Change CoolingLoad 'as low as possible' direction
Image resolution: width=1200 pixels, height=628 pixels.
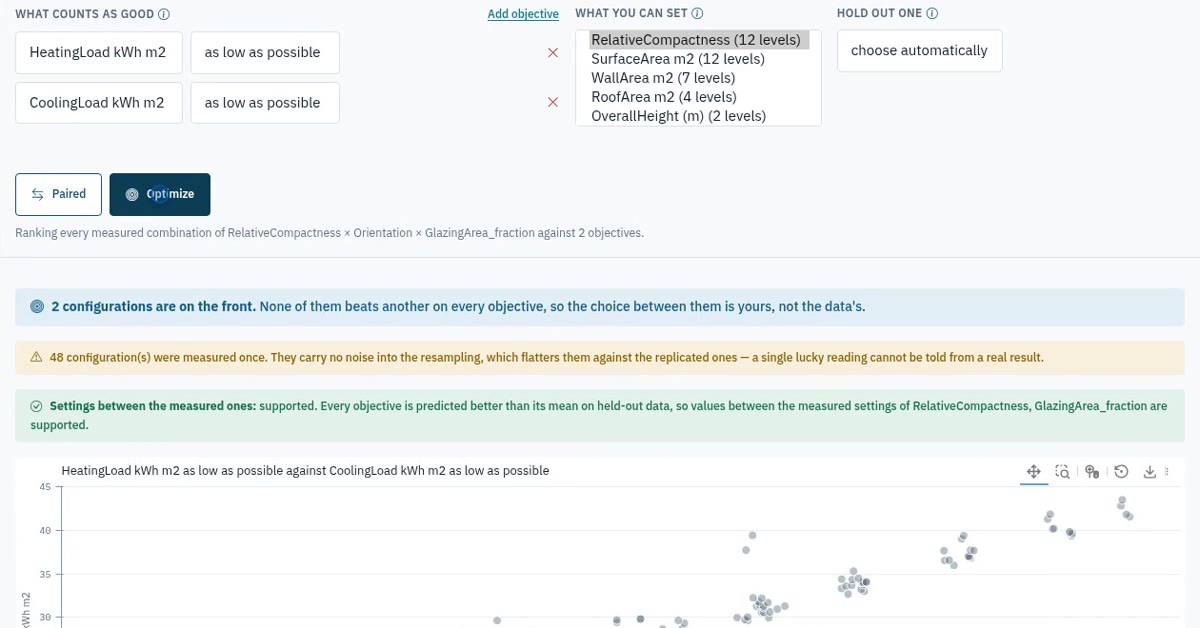264,102
